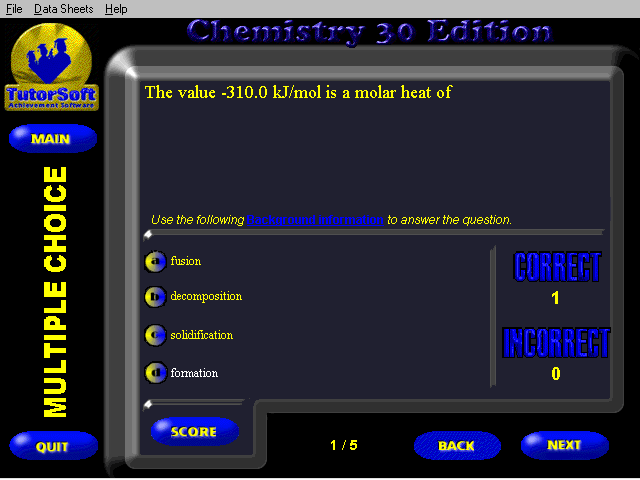This screenshot has width=640, height=480.
Task: Click the word fusion
Action: tap(186, 261)
